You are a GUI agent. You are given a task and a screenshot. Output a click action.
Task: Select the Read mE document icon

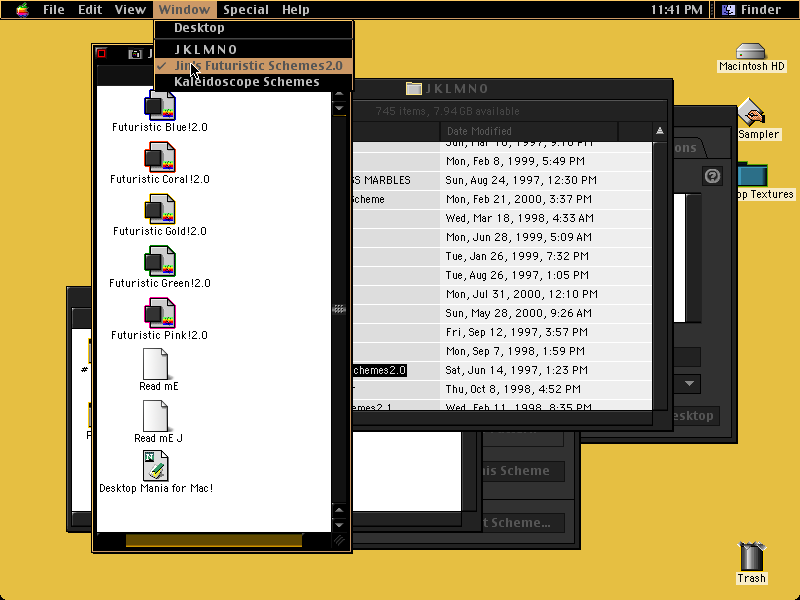156,364
